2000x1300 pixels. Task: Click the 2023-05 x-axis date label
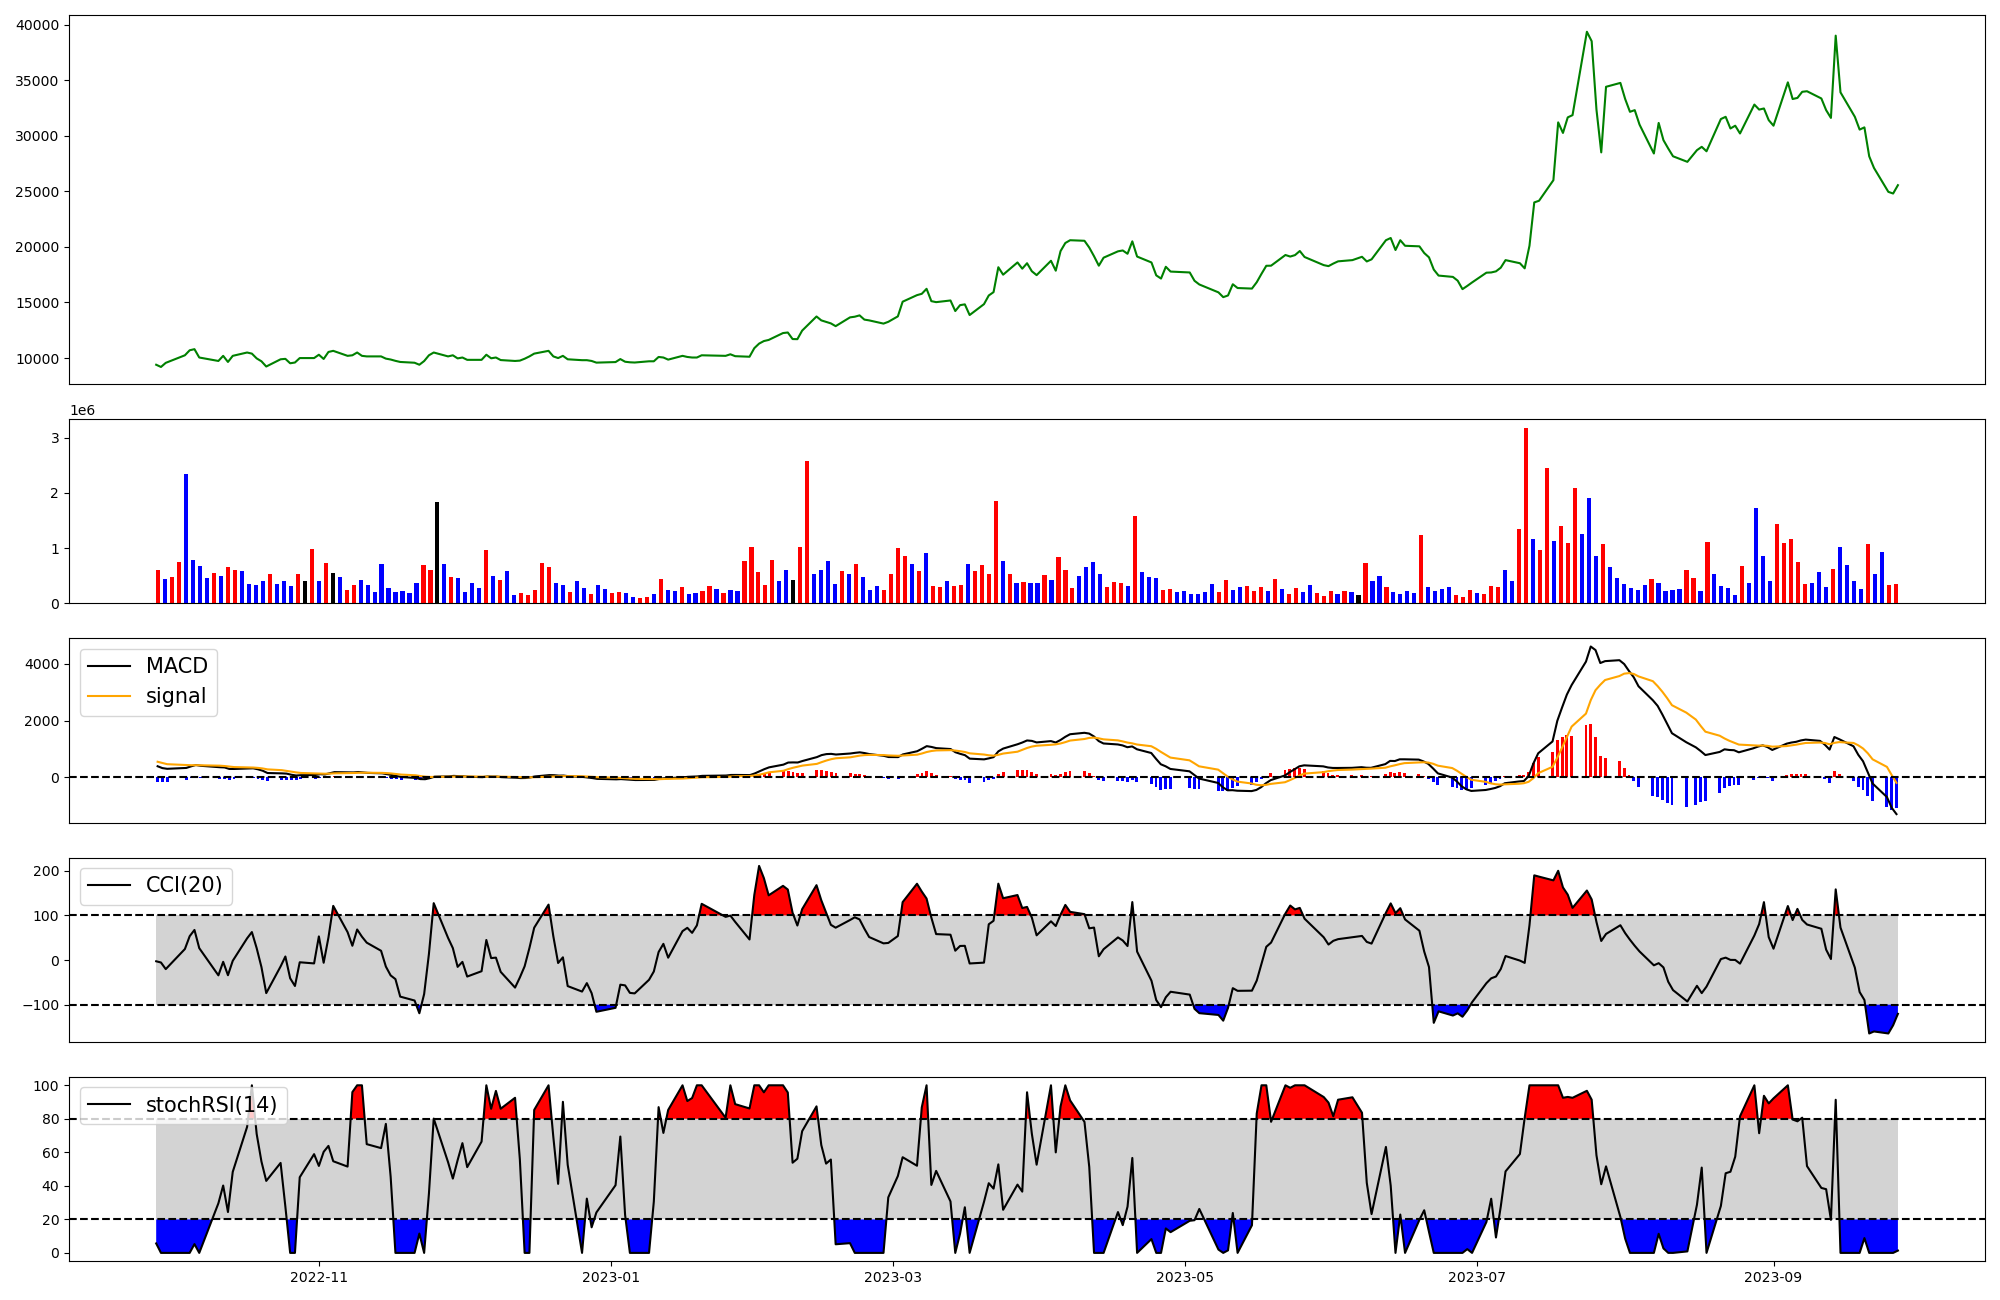pos(1185,1277)
